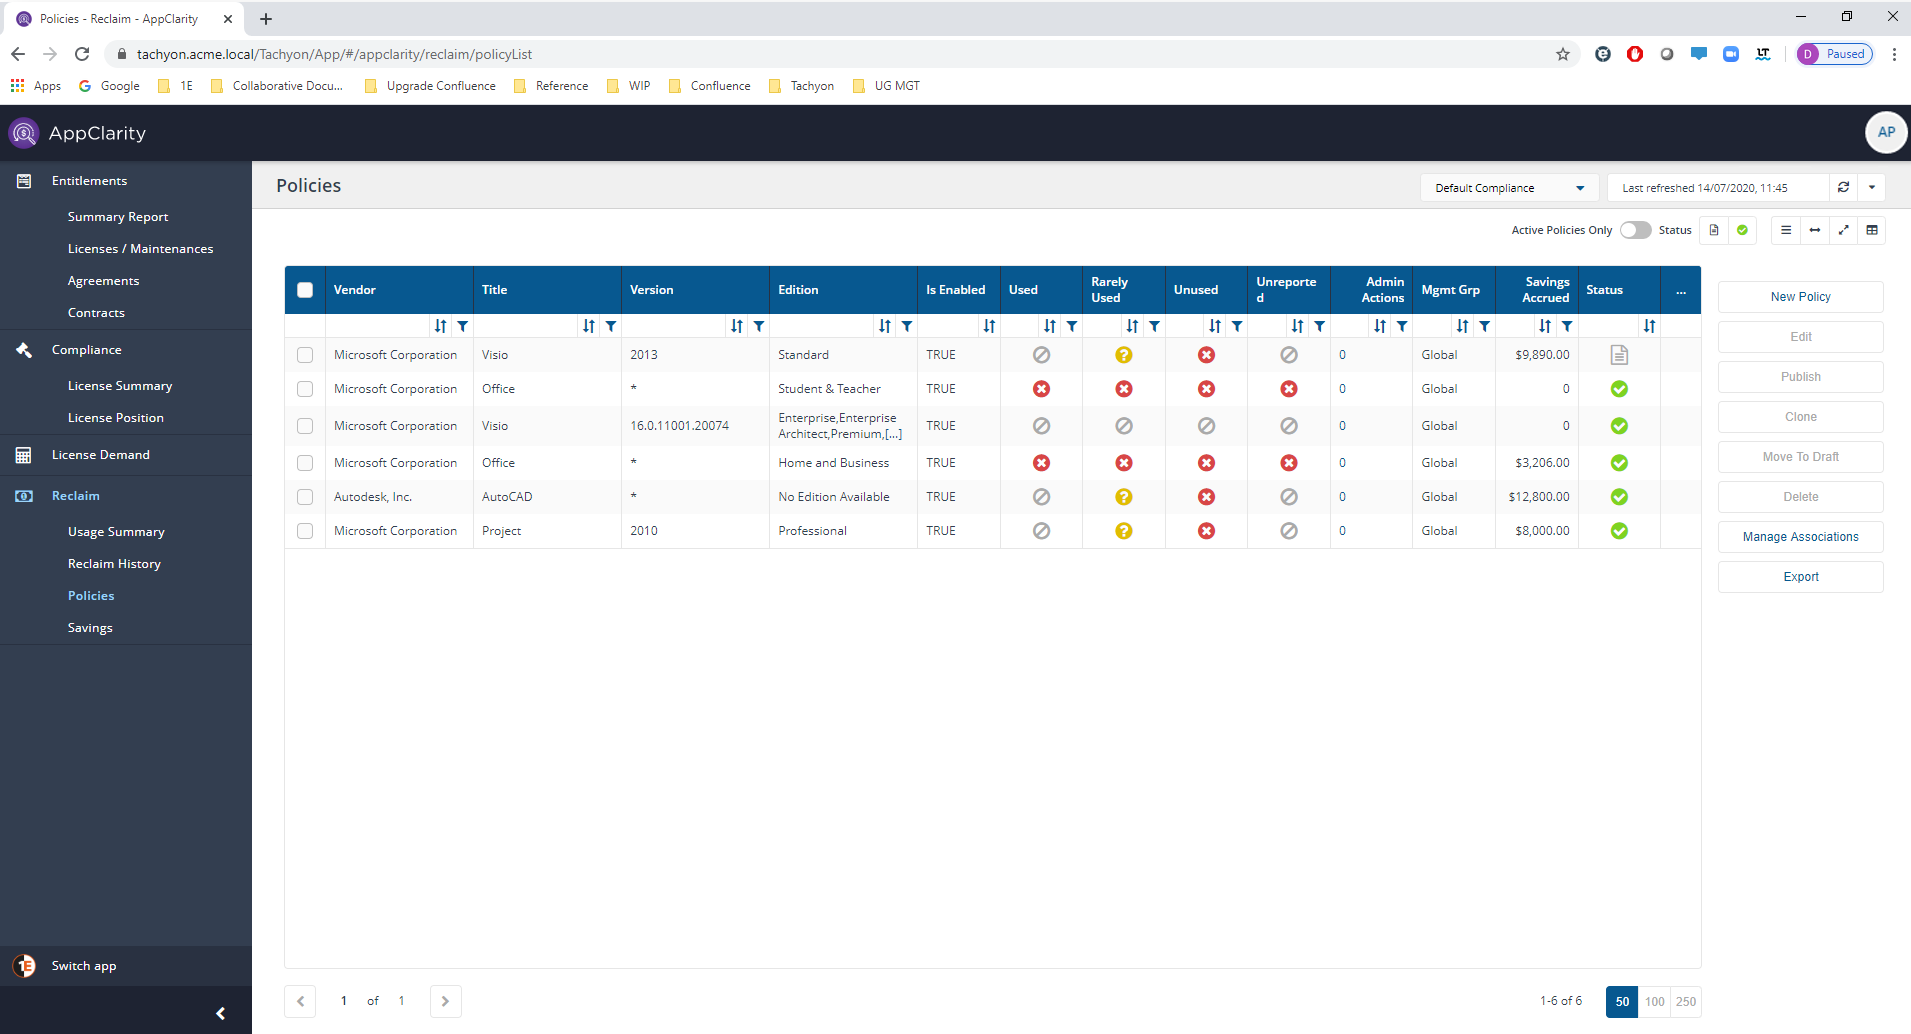This screenshot has height=1034, width=1911.
Task: Go to the previous page arrow
Action: 300,1001
